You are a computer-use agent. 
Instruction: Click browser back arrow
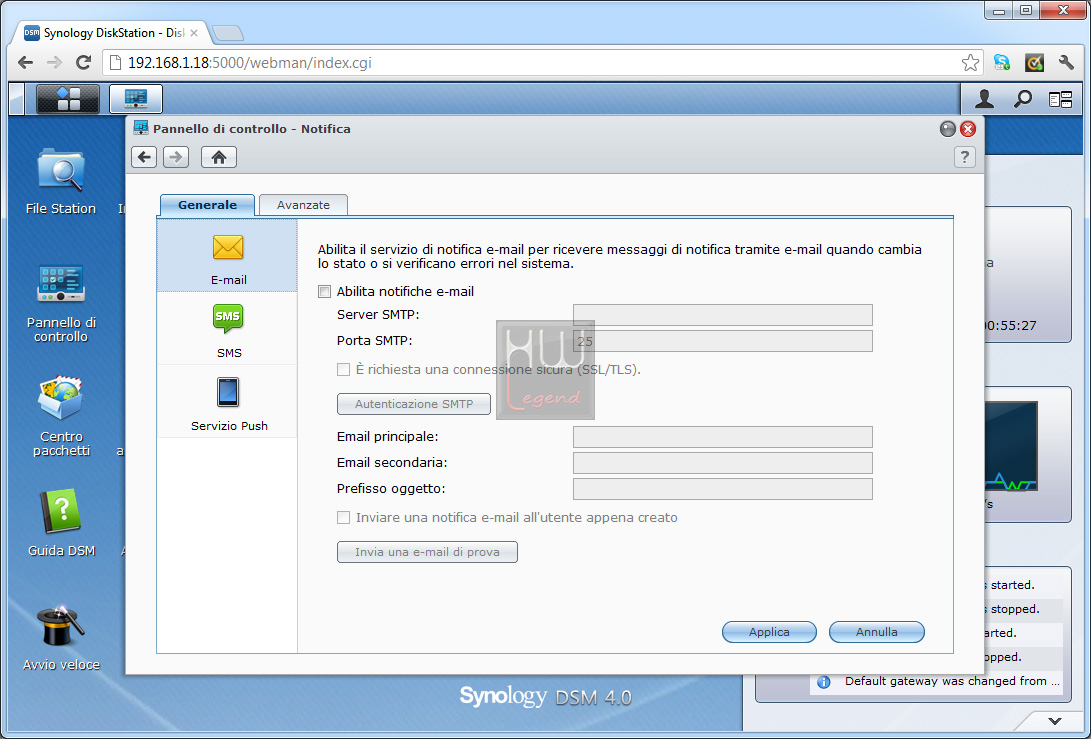[x=26, y=63]
